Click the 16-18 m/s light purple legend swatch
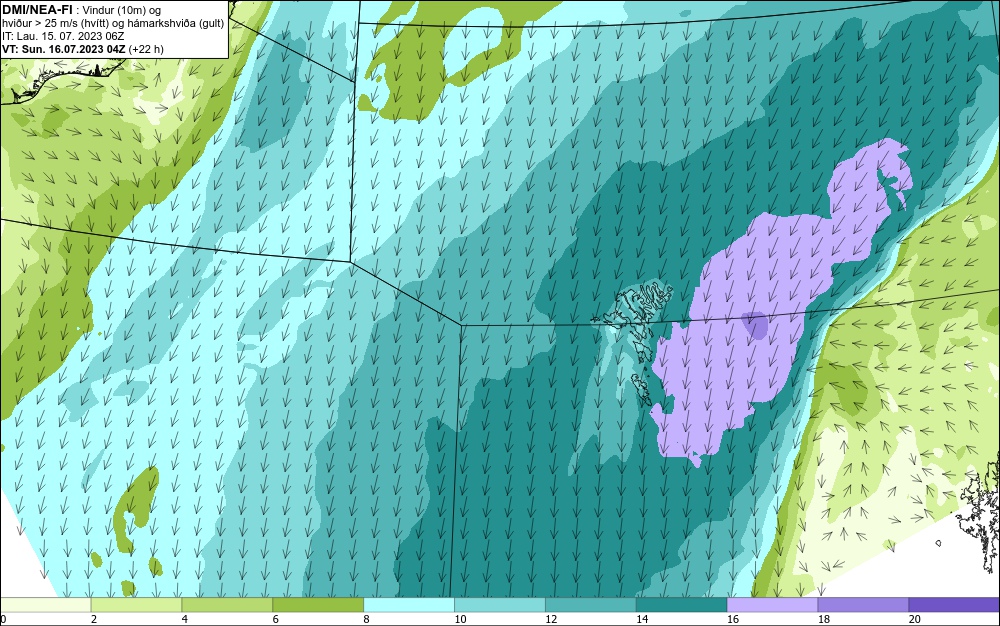This screenshot has width=1000, height=626. pyautogui.click(x=772, y=605)
